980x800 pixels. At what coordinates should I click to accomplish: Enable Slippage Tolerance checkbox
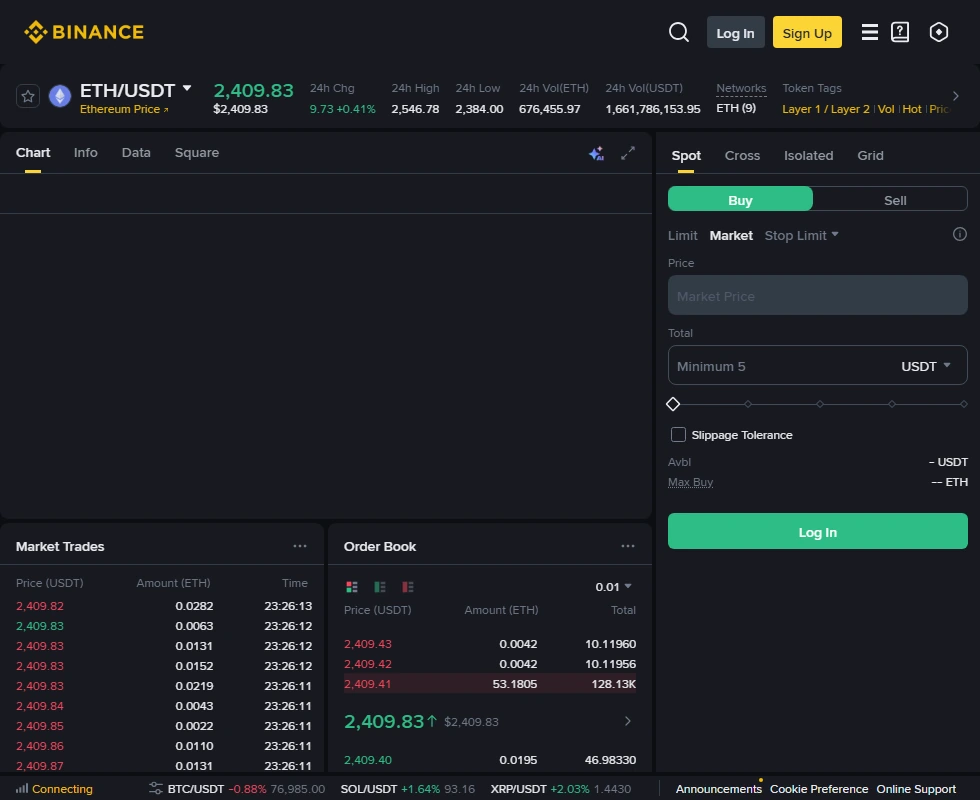(x=678, y=434)
